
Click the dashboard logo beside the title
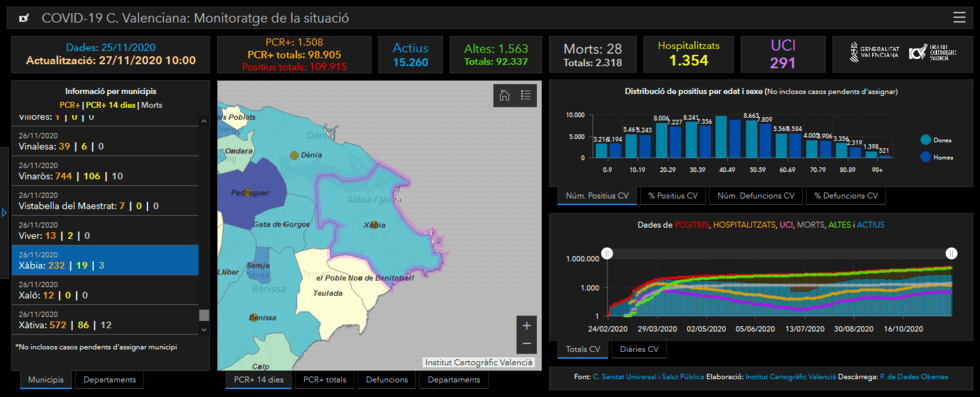24,18
